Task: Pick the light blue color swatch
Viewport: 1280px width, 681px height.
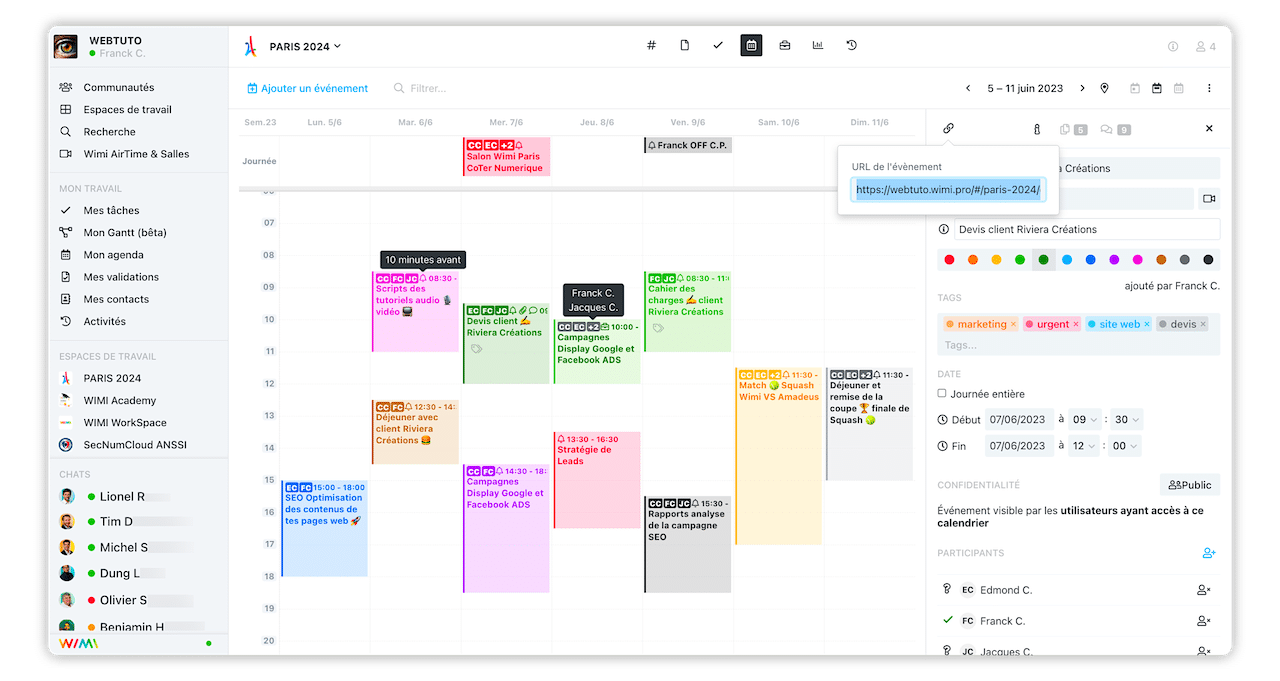Action: [x=1067, y=260]
